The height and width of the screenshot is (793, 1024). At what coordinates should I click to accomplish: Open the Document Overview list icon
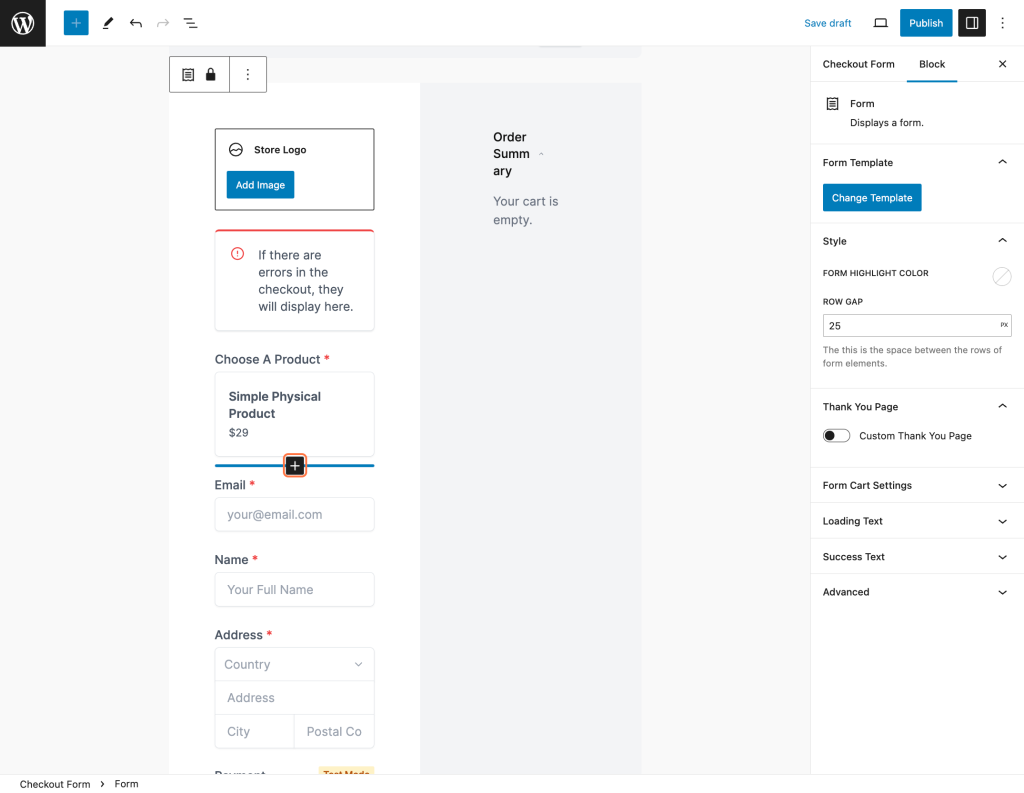pyautogui.click(x=190, y=23)
